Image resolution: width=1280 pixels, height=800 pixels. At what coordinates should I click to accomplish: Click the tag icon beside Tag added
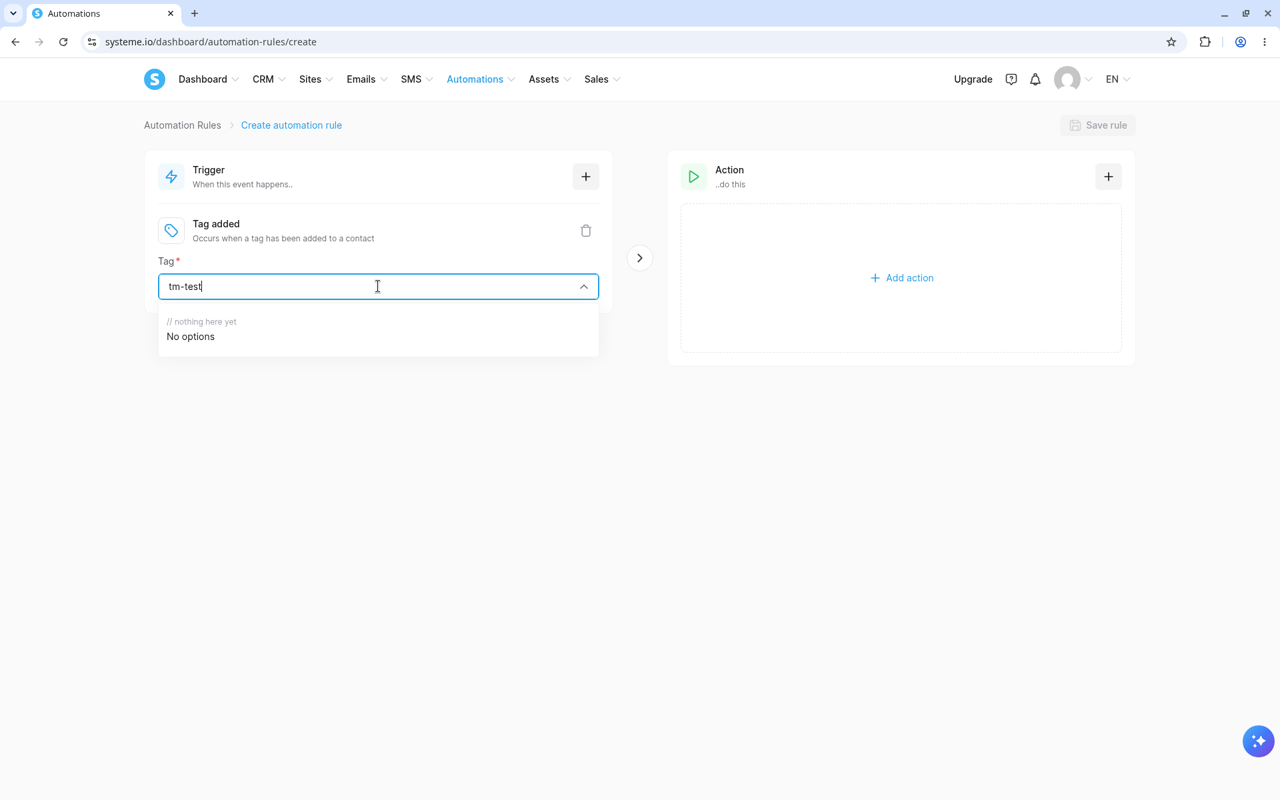coord(171,231)
